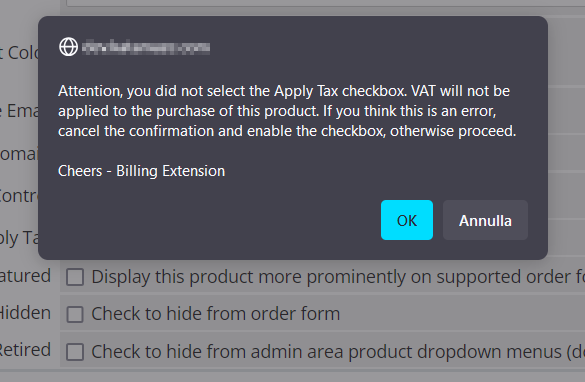585x382 pixels.
Task: Click the partially visible Color field label
Action: pyautogui.click(x=19, y=53)
